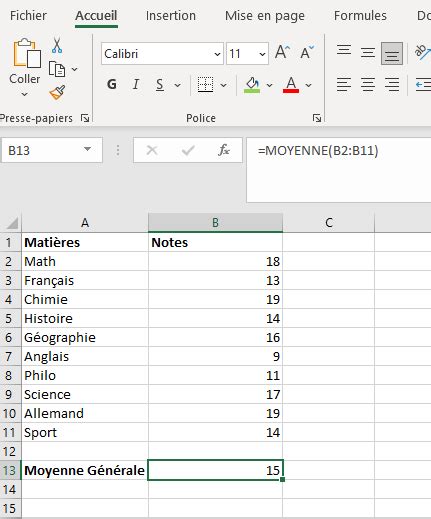The height and width of the screenshot is (519, 431).
Task: Select column B header
Action: [215, 223]
